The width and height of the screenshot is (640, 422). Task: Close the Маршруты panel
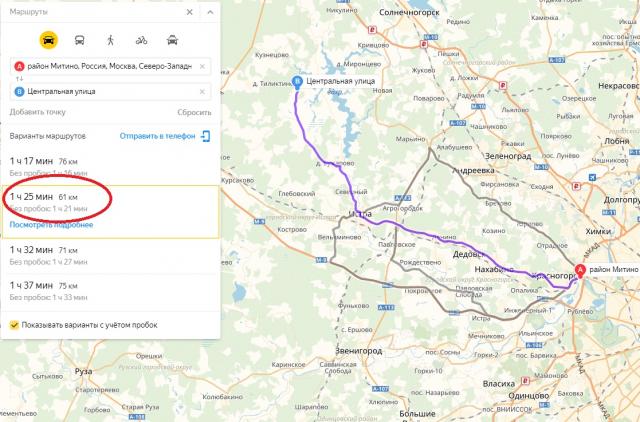click(x=189, y=12)
